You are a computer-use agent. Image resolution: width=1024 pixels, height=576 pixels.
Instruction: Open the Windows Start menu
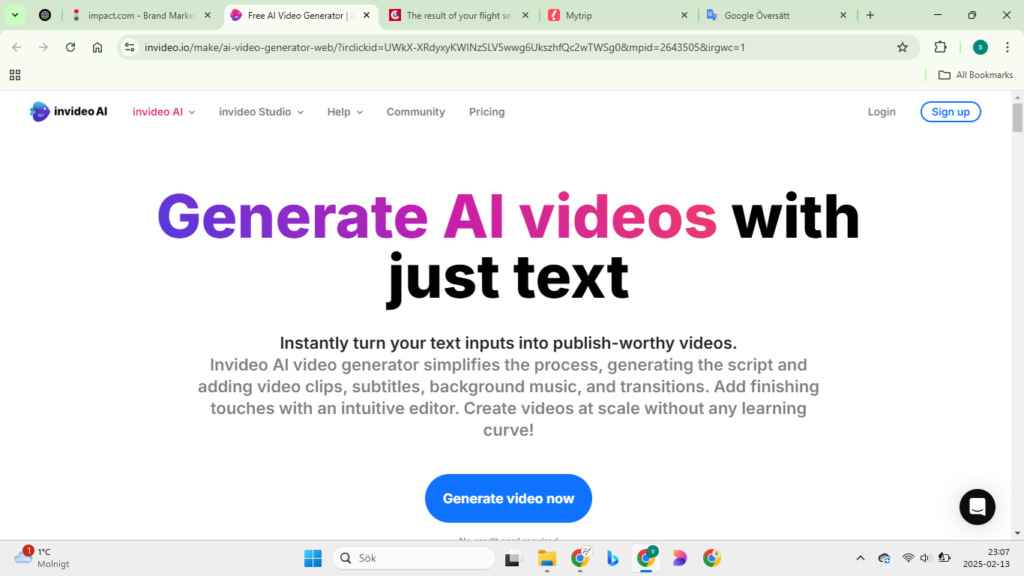313,558
